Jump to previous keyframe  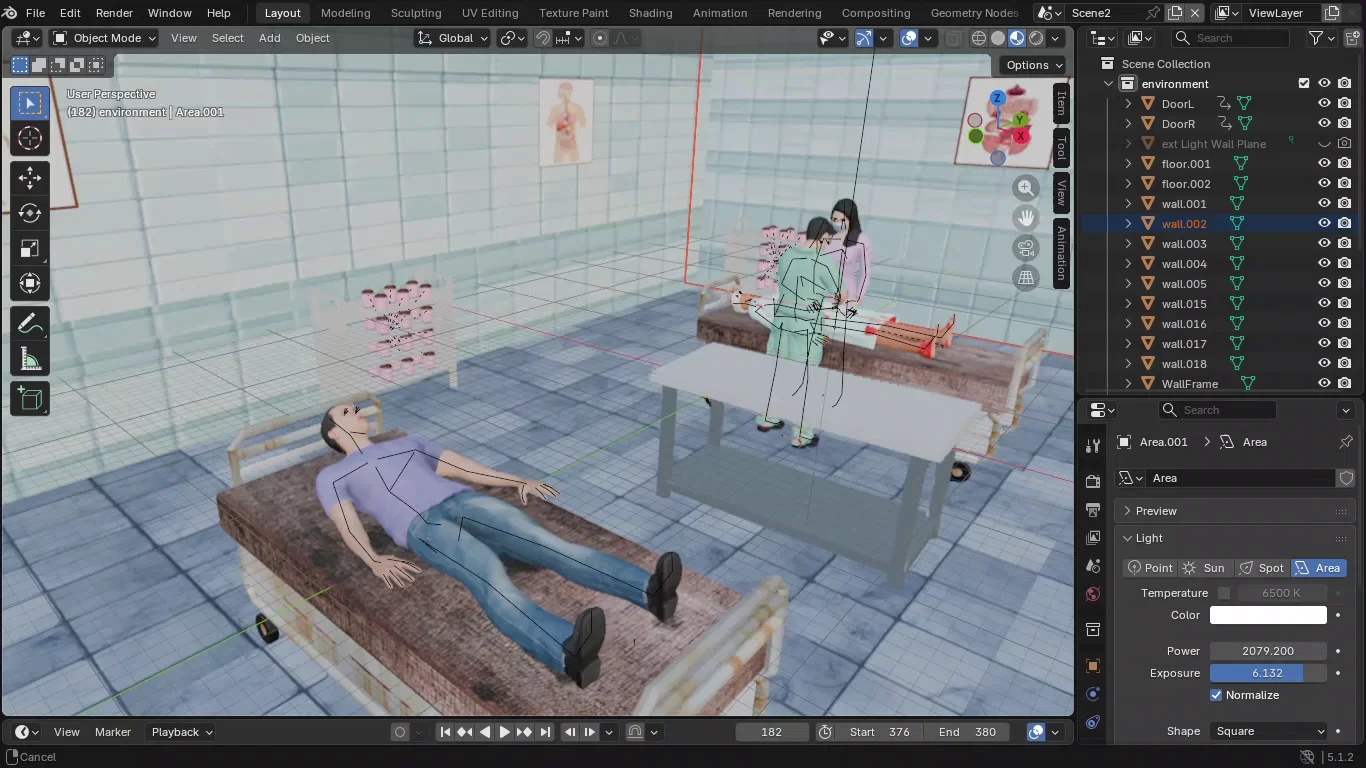[x=465, y=732]
